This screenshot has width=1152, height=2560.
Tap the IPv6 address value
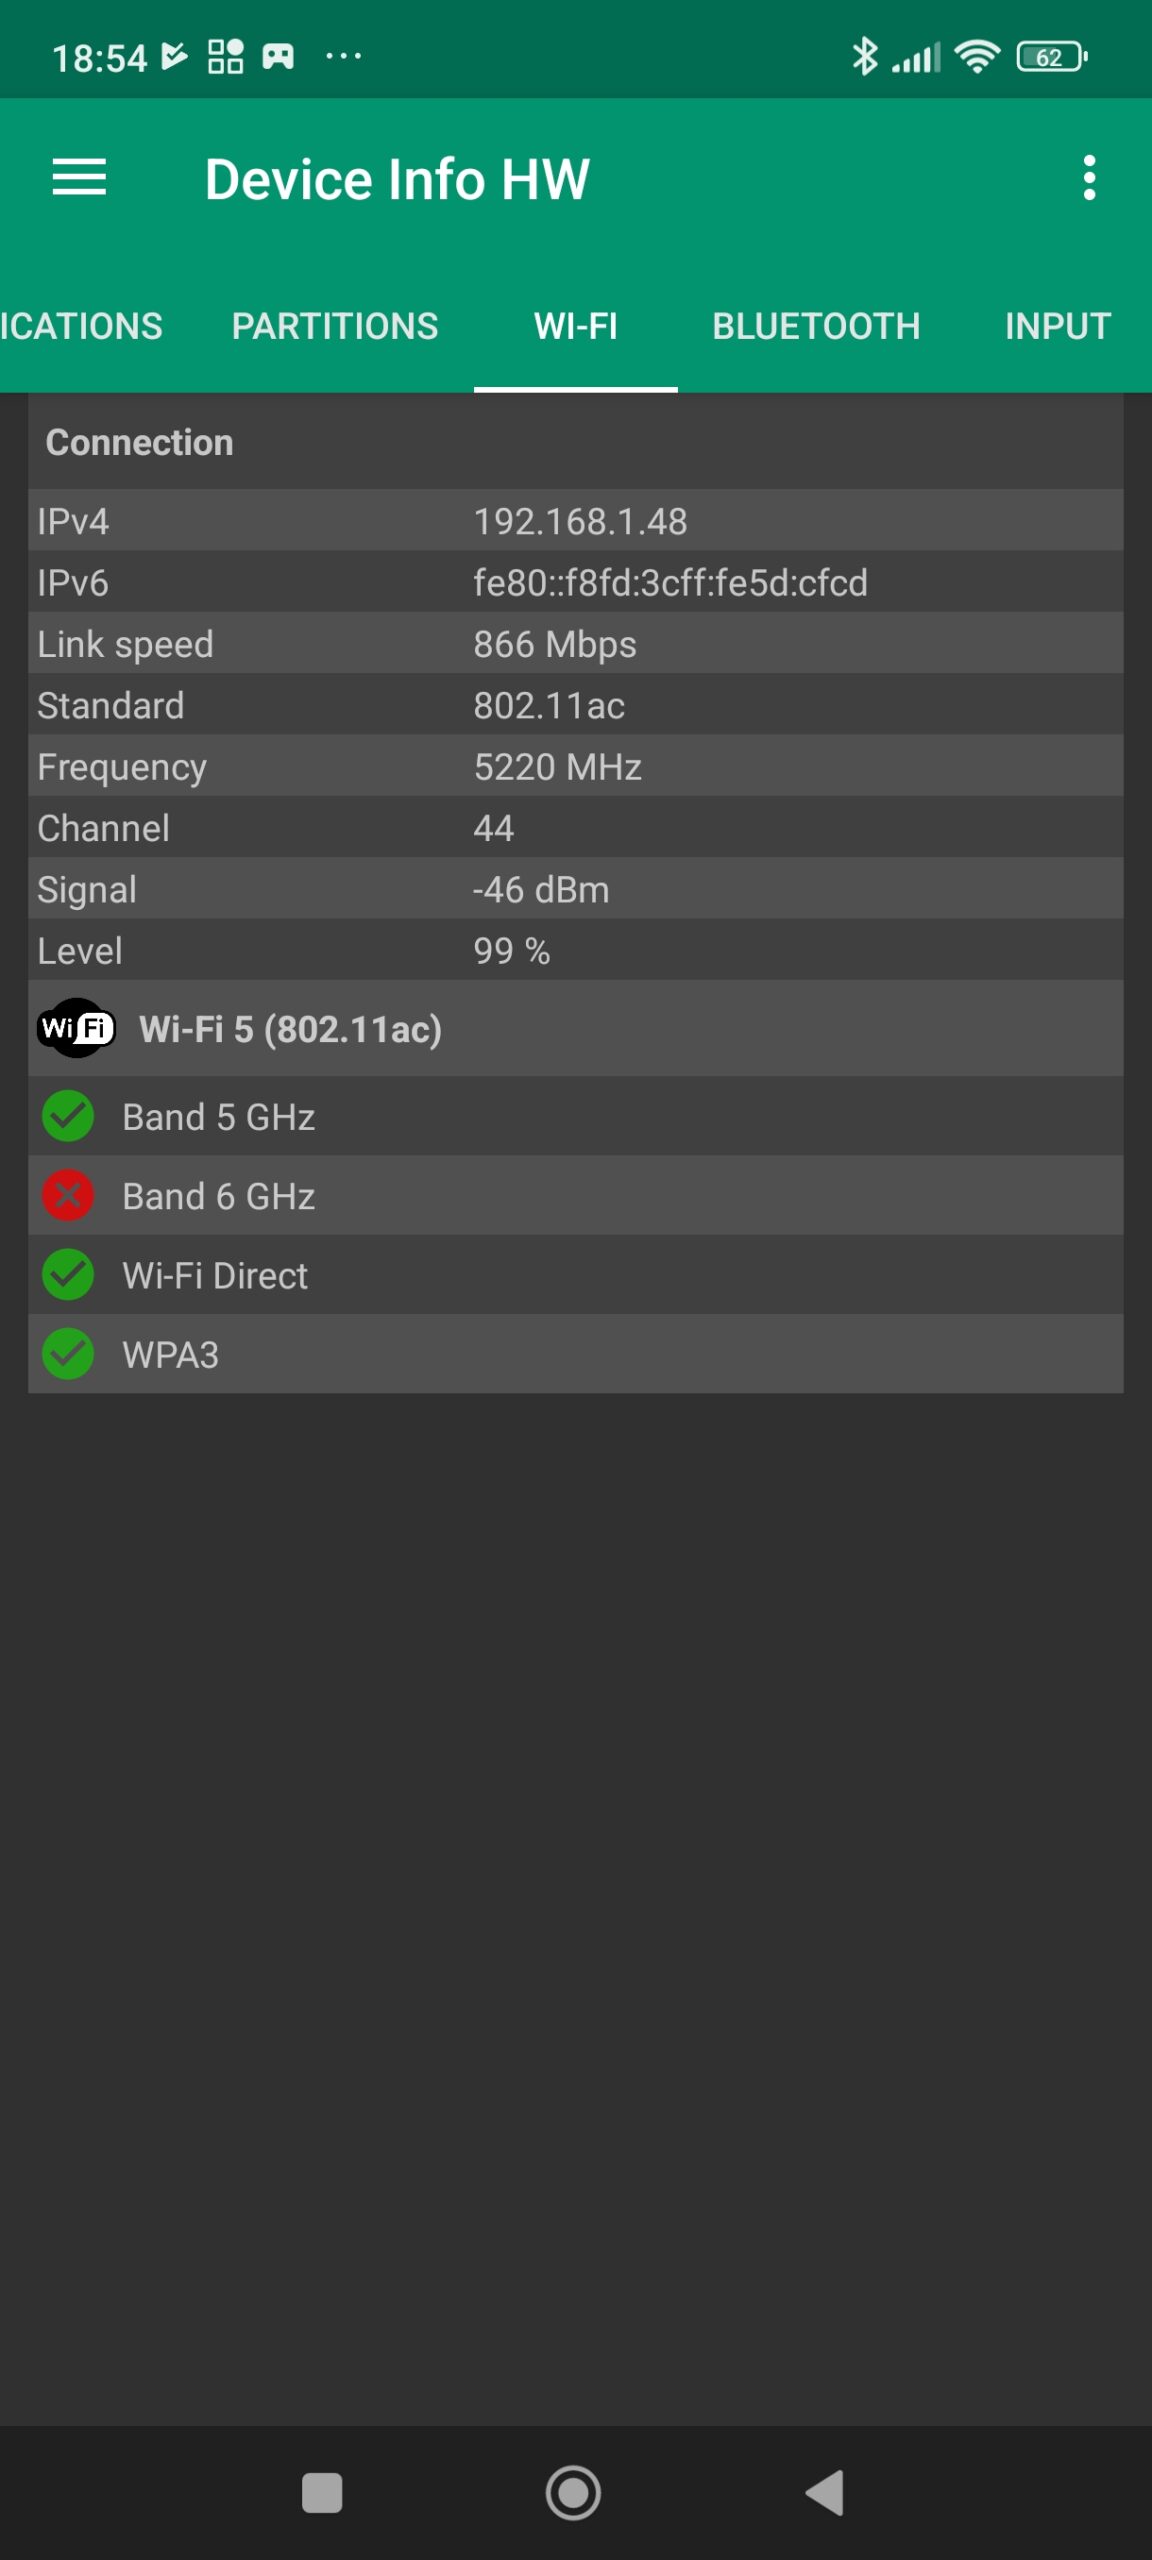[x=670, y=583]
